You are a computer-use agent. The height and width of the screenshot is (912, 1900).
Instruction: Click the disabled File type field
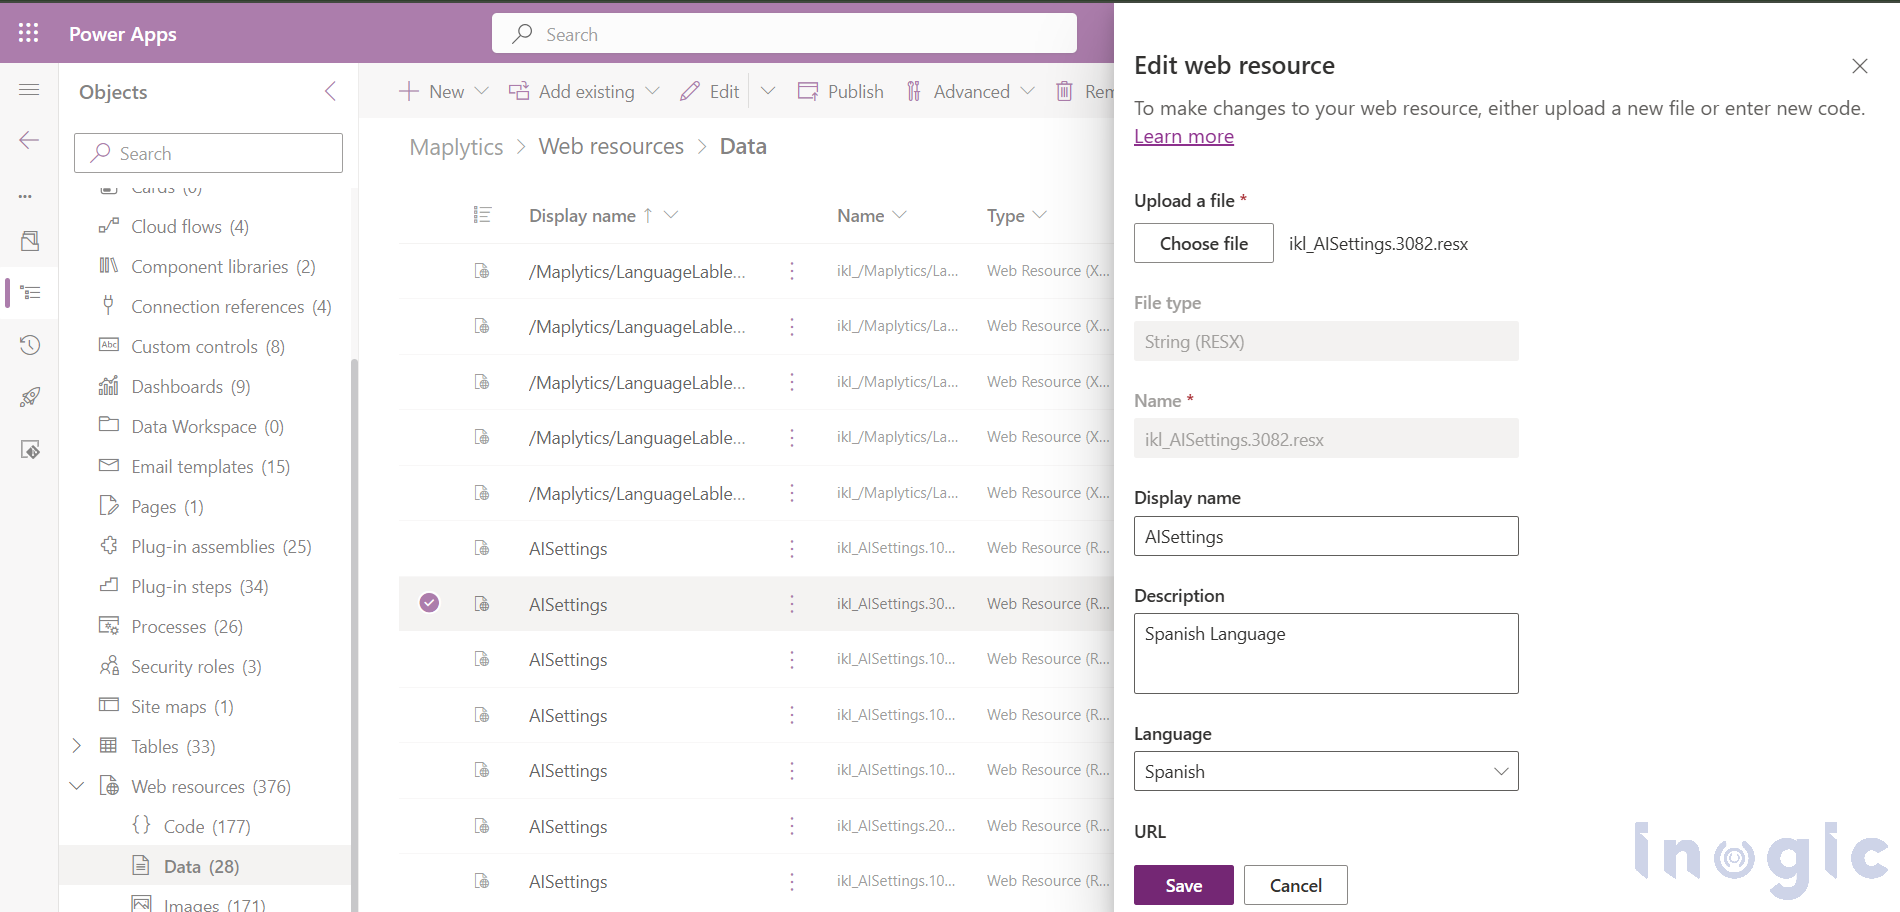(x=1326, y=341)
